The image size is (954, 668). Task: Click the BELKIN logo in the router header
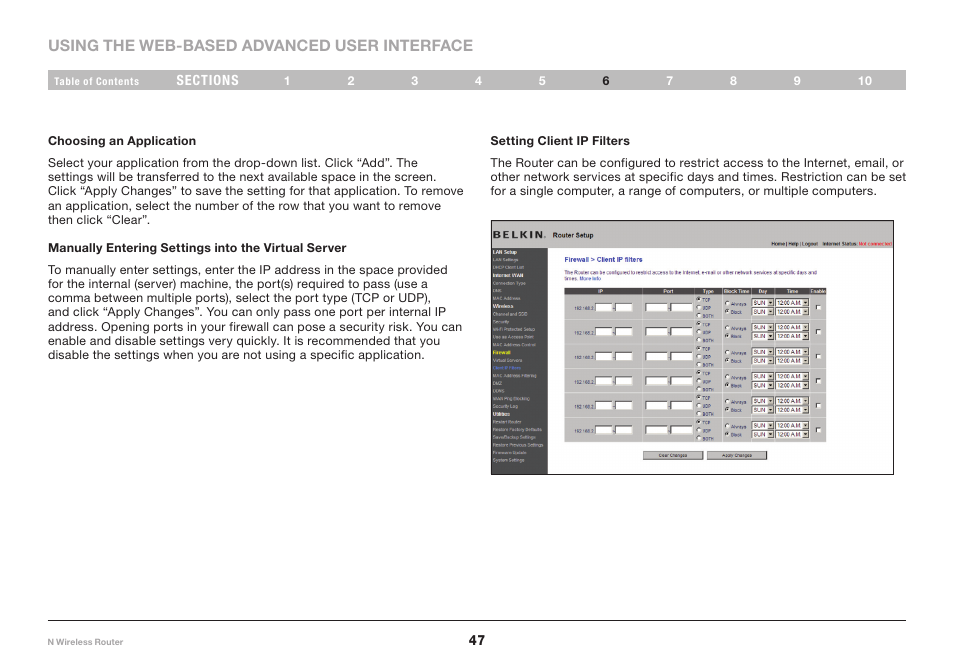pos(519,235)
